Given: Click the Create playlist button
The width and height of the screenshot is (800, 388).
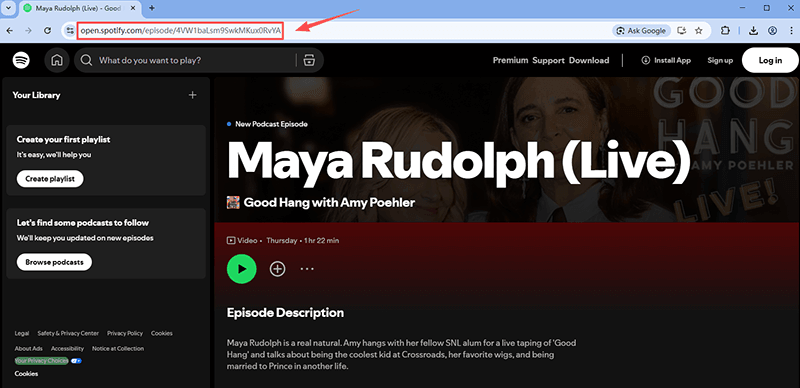Looking at the screenshot, I should point(50,179).
